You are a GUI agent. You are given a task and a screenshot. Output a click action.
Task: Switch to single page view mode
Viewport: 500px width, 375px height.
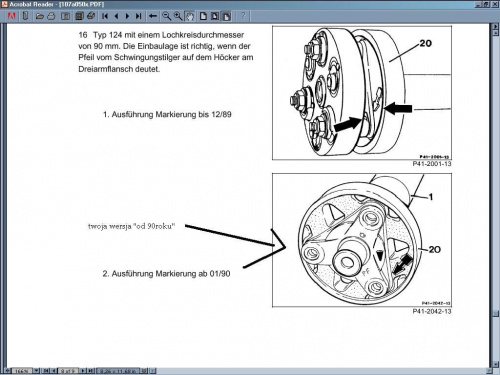(x=203, y=16)
